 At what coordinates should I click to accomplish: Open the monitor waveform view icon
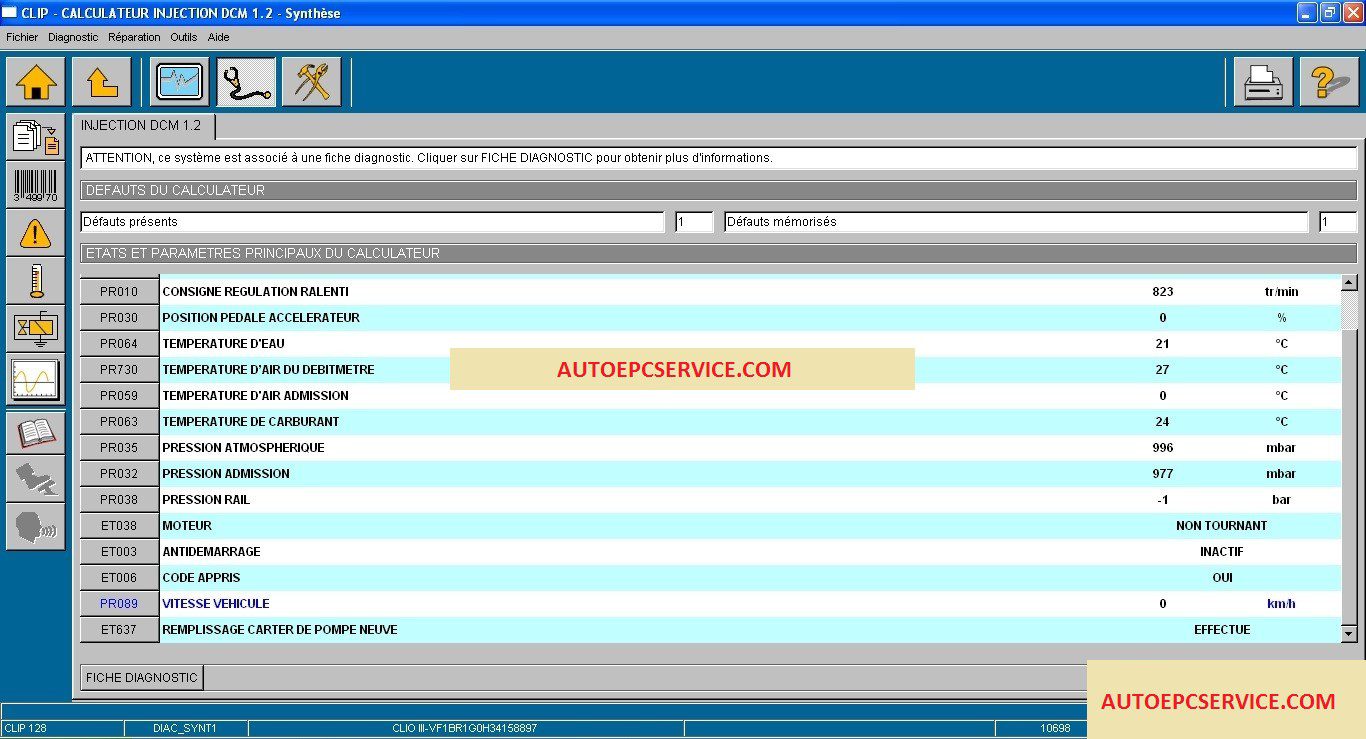(179, 81)
